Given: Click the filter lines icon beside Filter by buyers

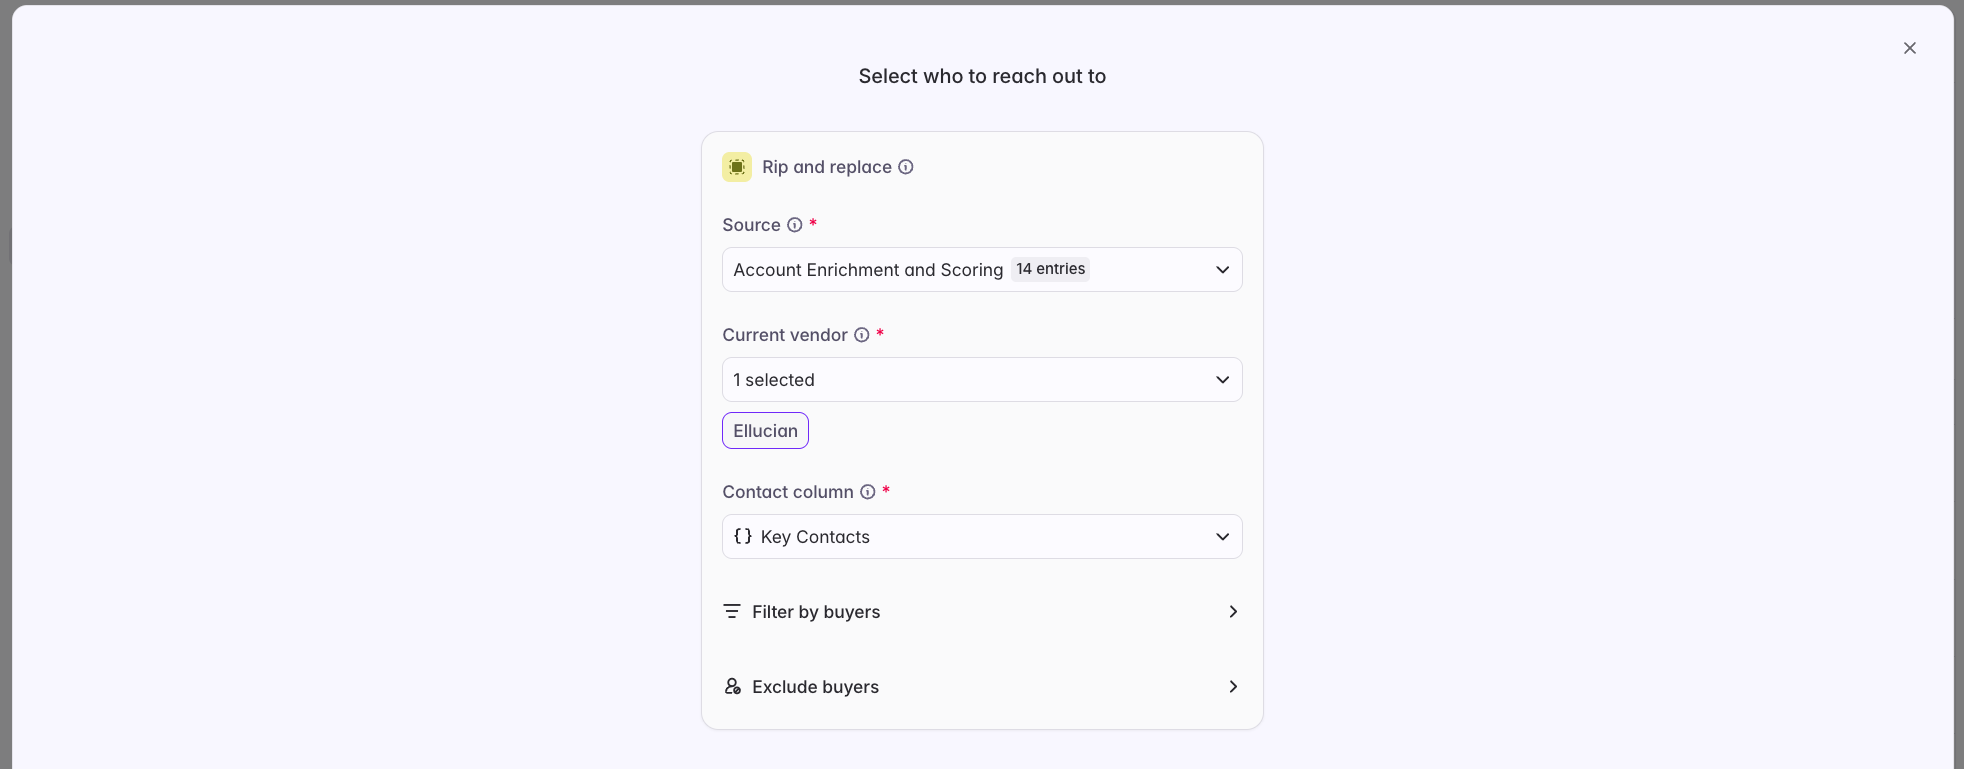Looking at the screenshot, I should click(x=732, y=611).
